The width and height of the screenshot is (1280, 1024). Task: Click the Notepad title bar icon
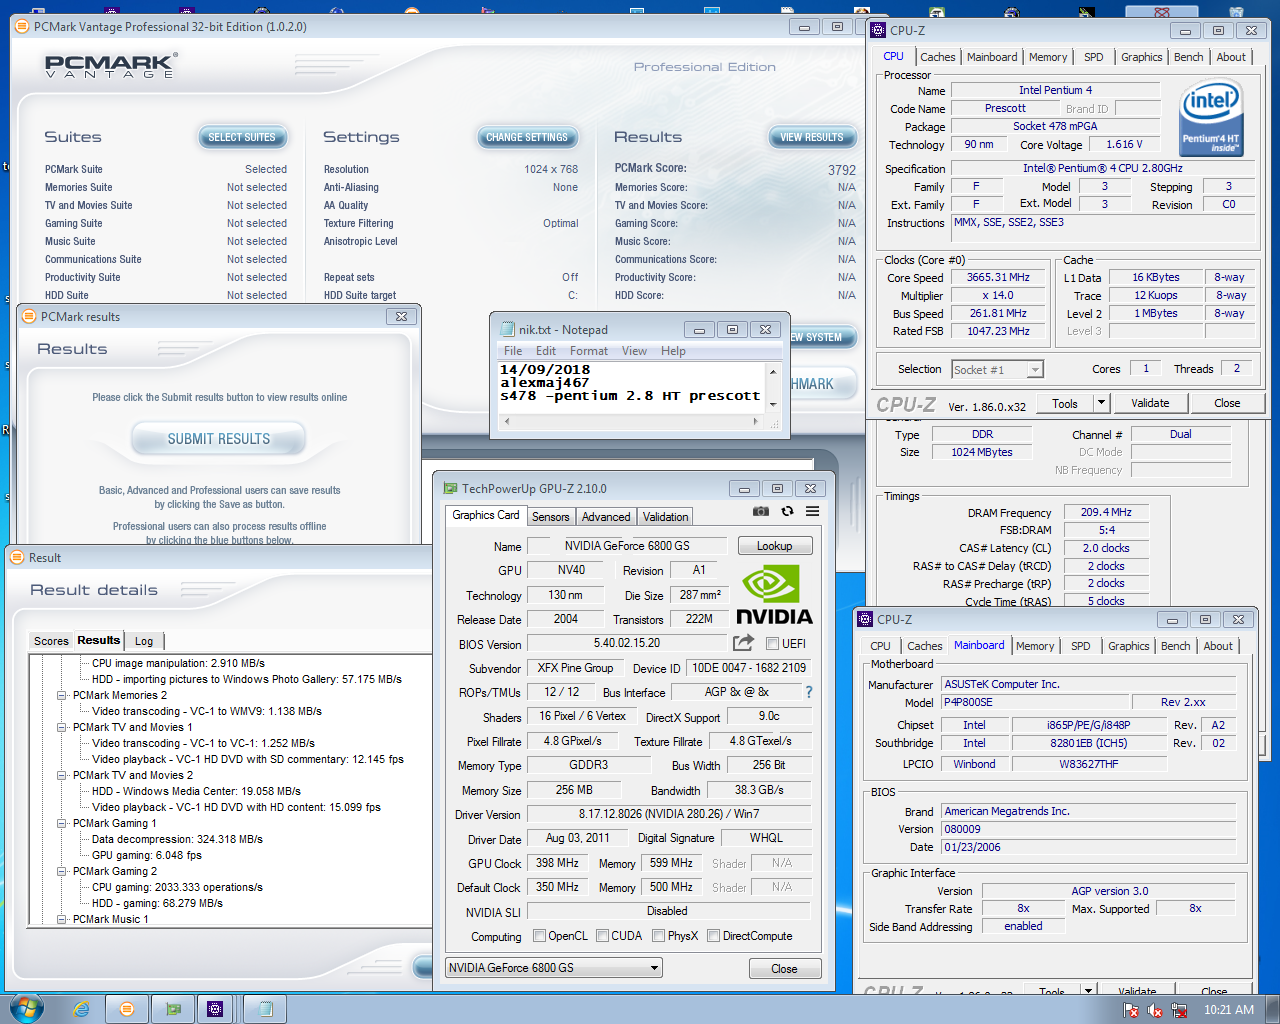[507, 329]
